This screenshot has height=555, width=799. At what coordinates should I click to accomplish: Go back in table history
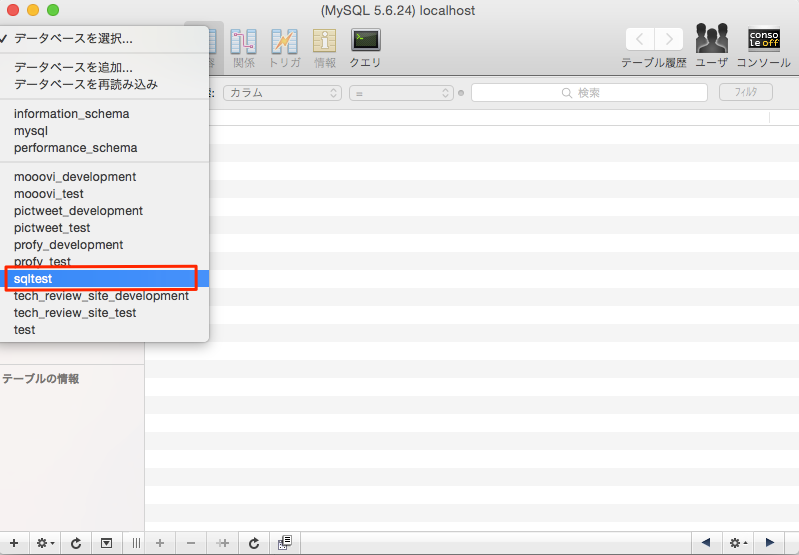click(x=640, y=39)
